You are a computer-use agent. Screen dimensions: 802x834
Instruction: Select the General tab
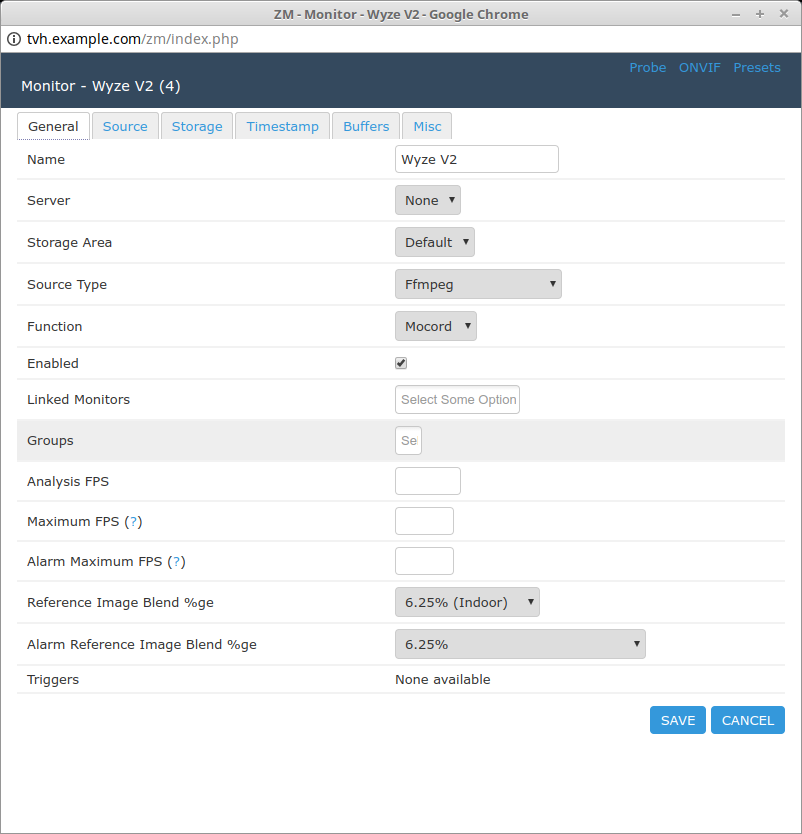point(53,126)
